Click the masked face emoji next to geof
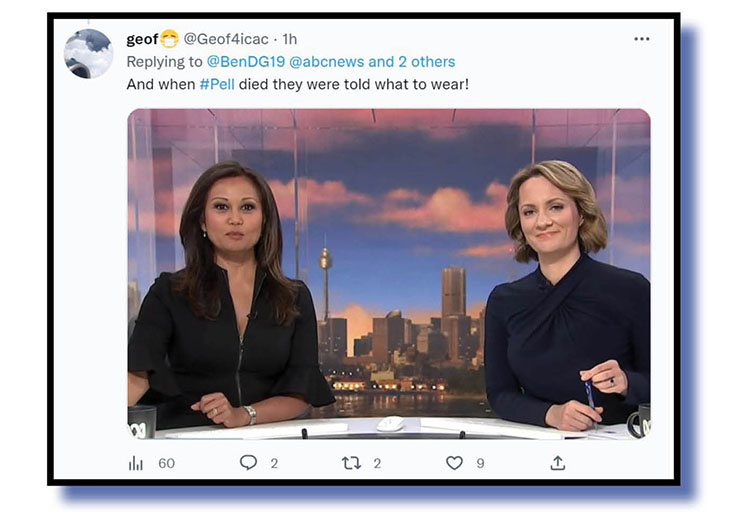 (169, 39)
